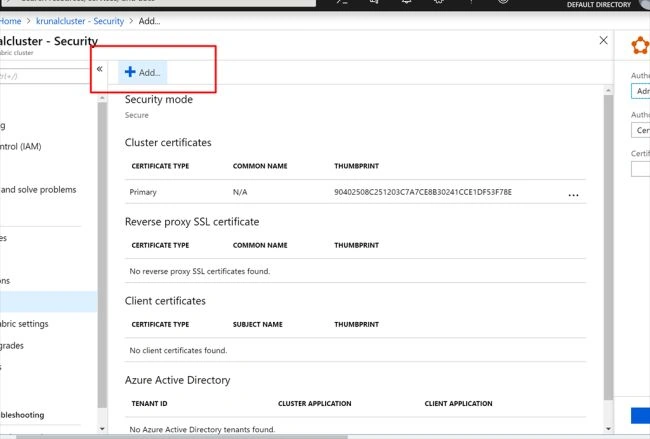Open Access control (IAM) sidebar item
This screenshot has height=439, width=650.
(x=21, y=146)
